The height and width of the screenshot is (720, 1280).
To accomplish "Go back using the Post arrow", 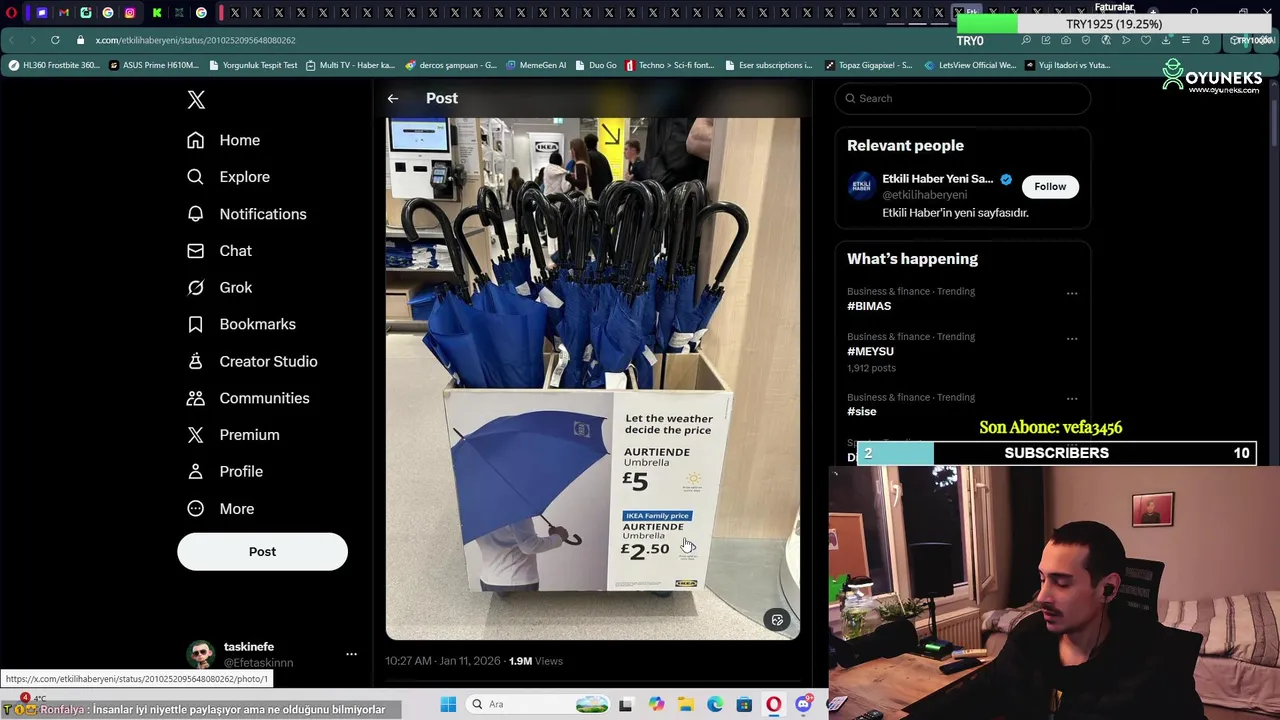I will [393, 98].
